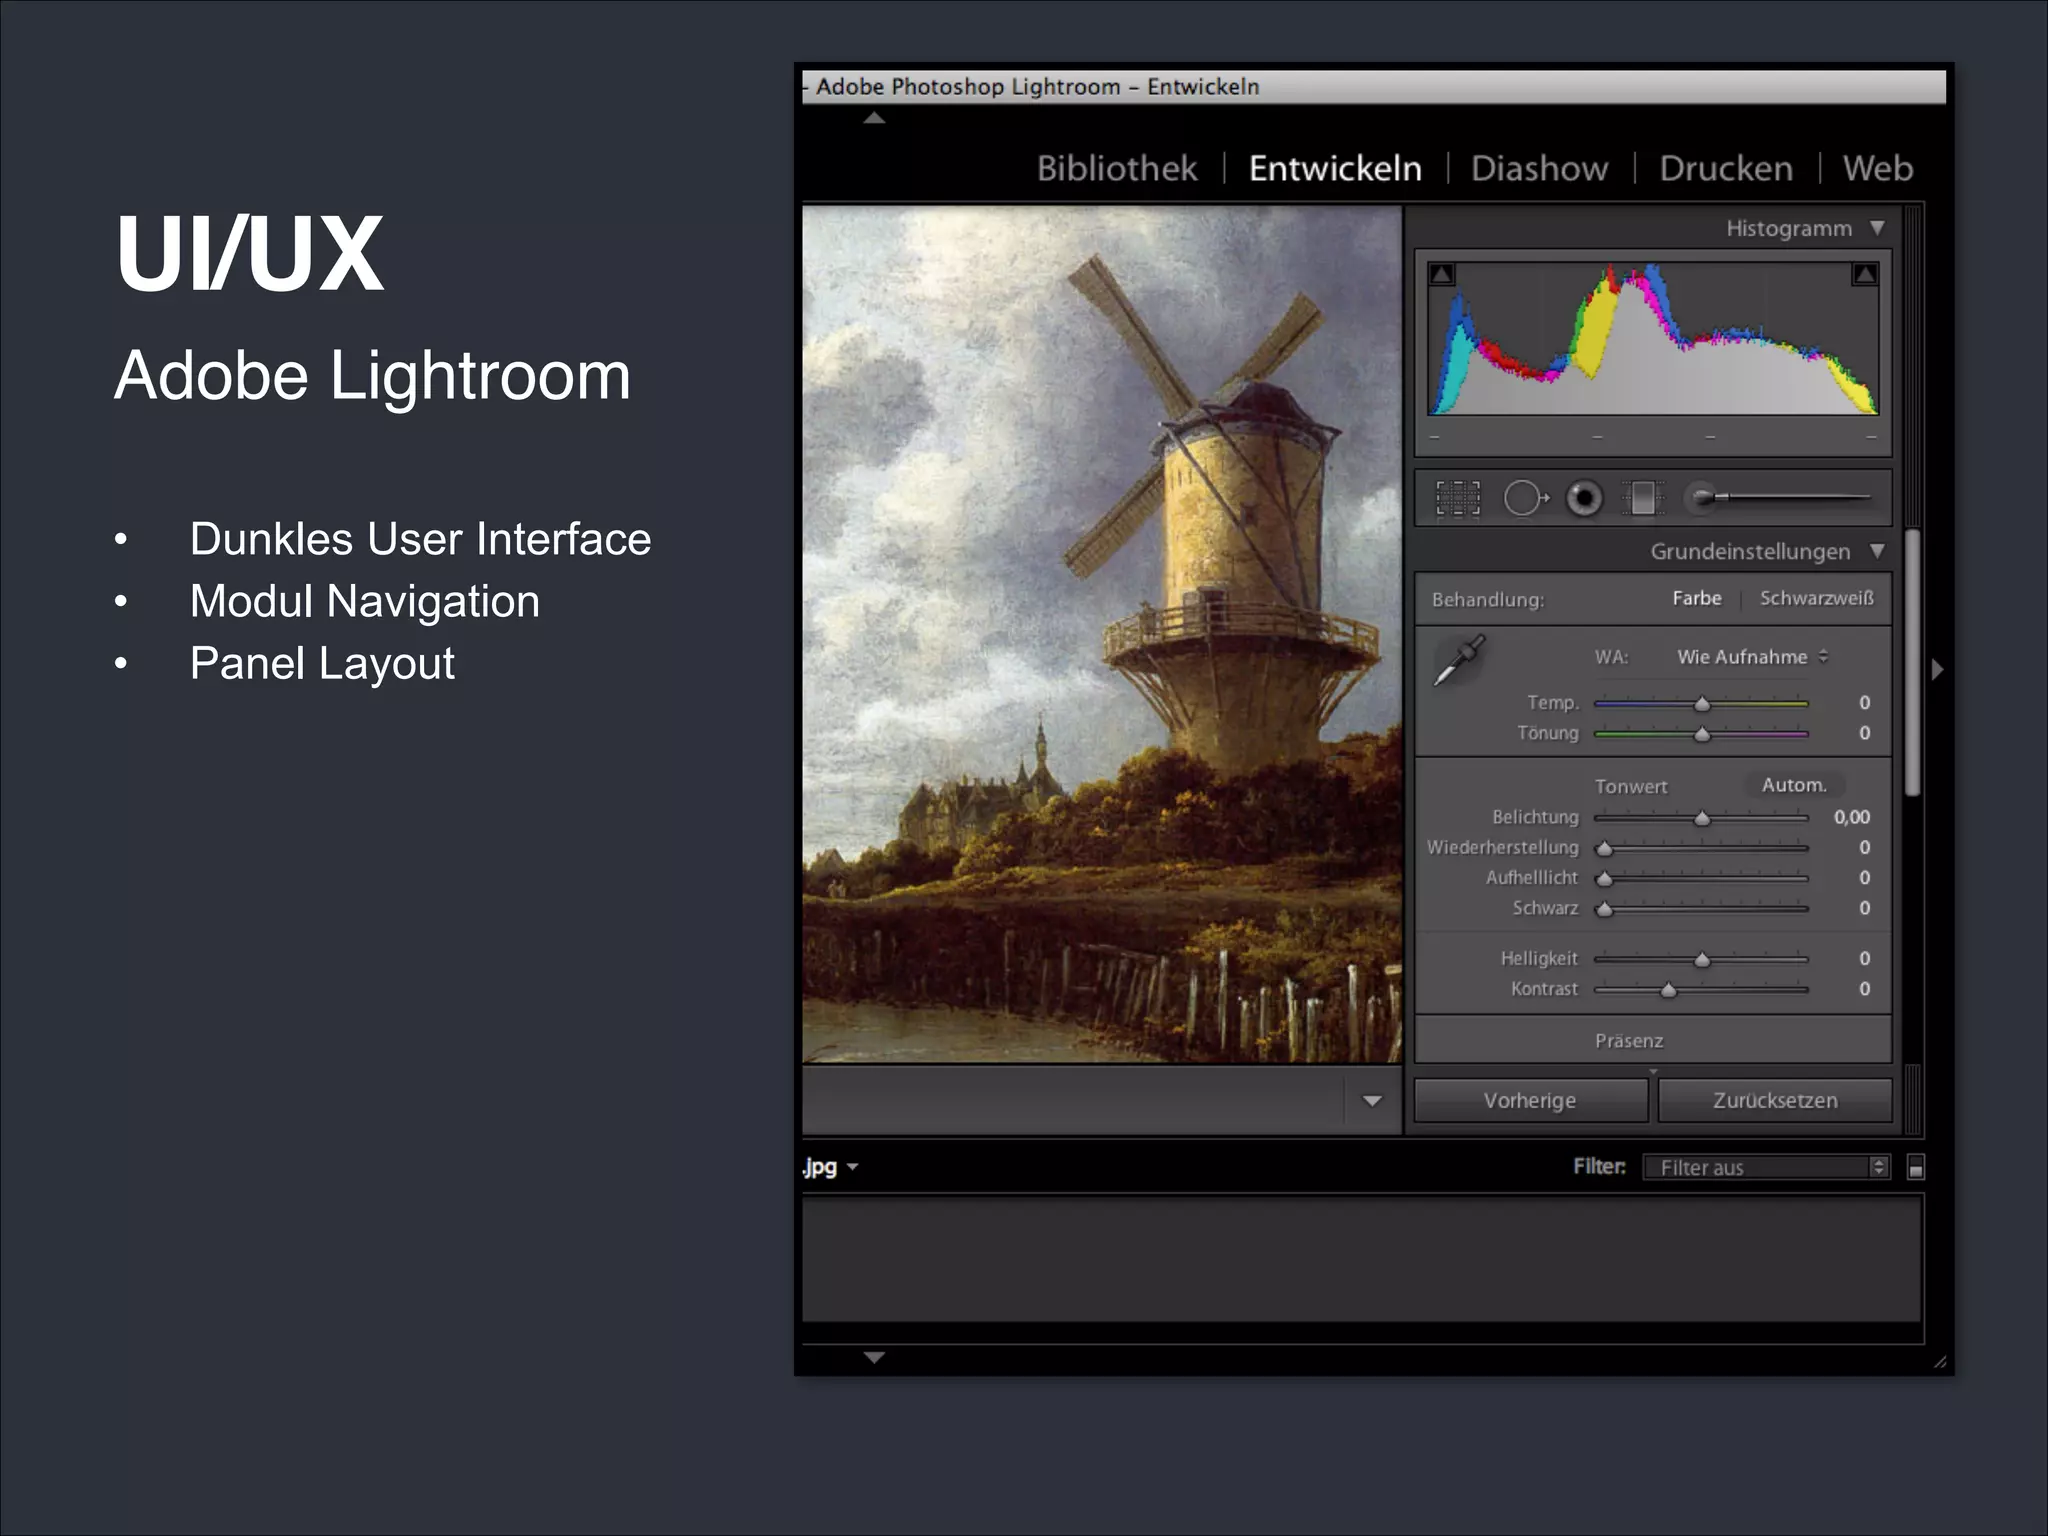This screenshot has width=2048, height=1536.
Task: Switch to the Entwickeln module
Action: point(1335,168)
